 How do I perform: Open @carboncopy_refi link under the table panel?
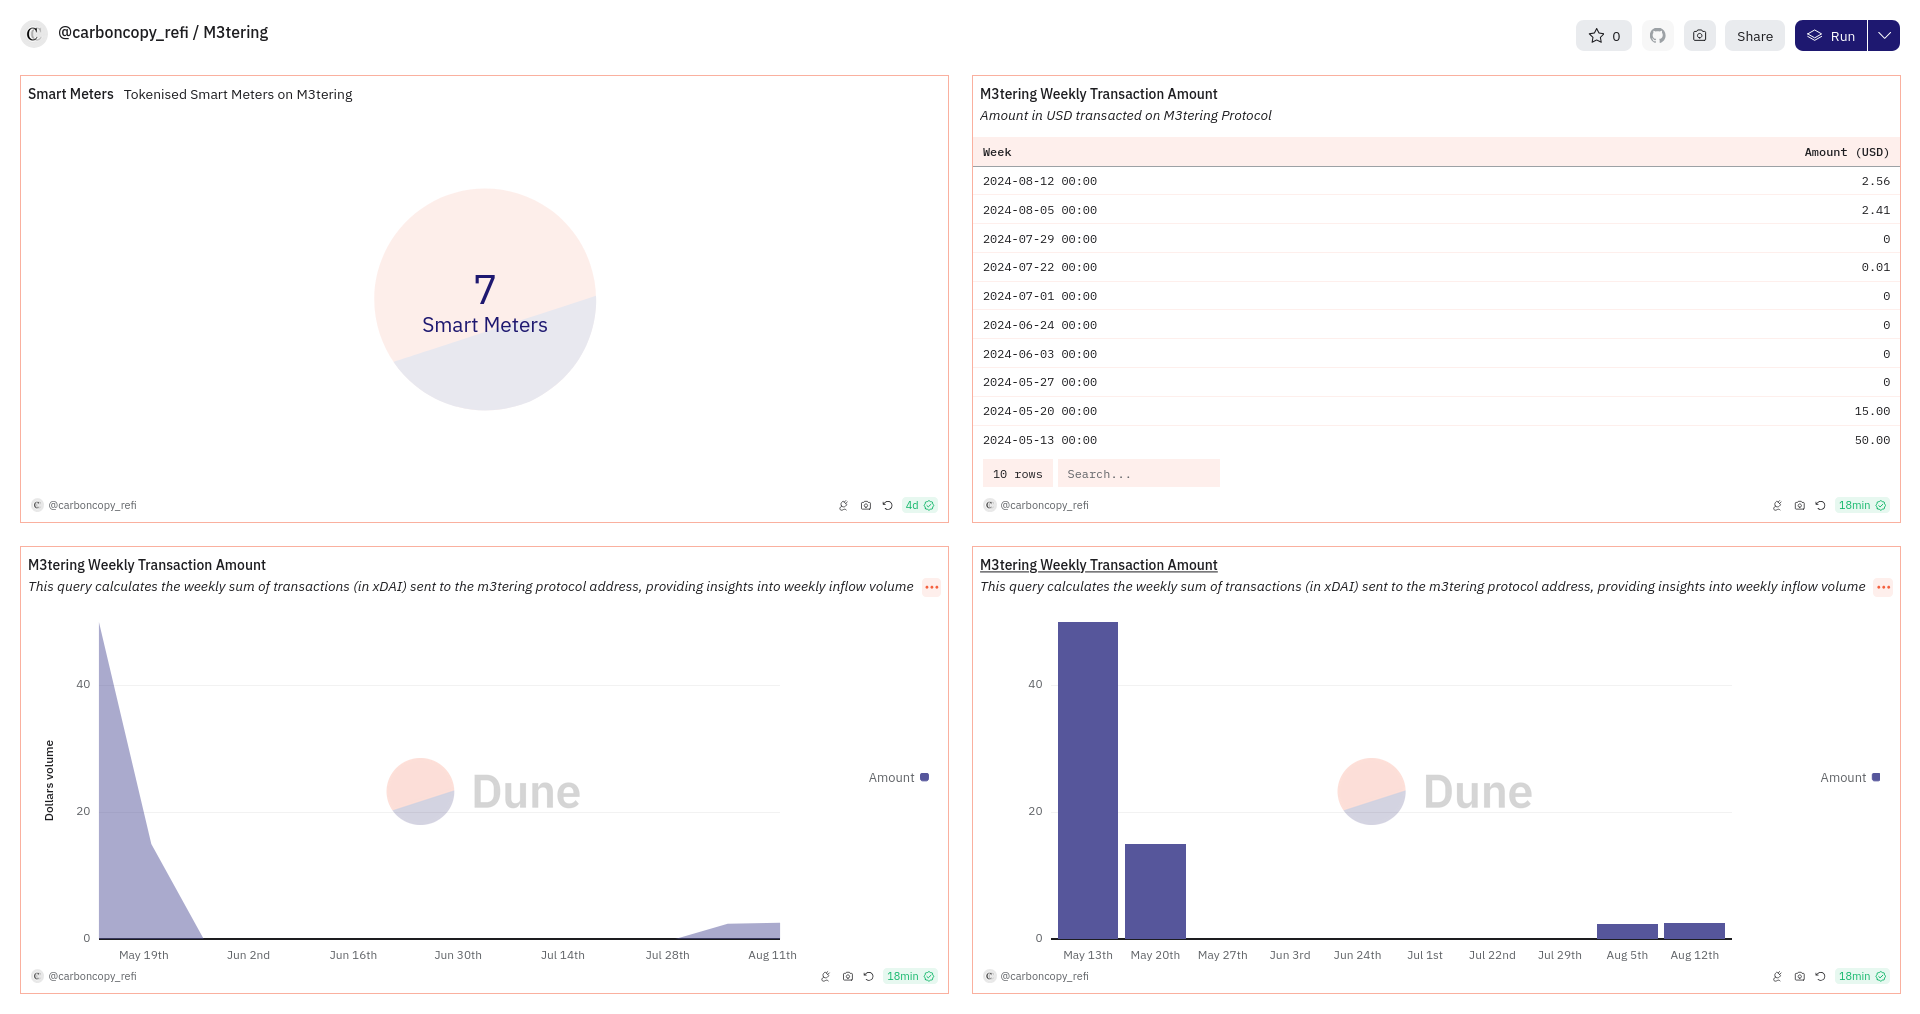click(1044, 506)
